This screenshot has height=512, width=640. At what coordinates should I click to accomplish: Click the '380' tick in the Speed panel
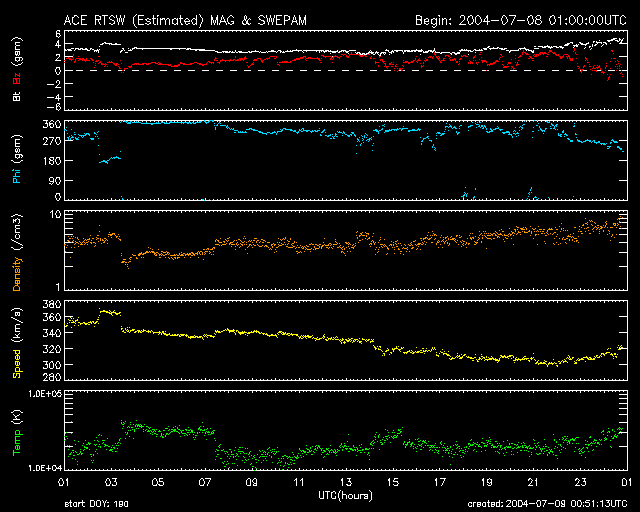coord(52,305)
